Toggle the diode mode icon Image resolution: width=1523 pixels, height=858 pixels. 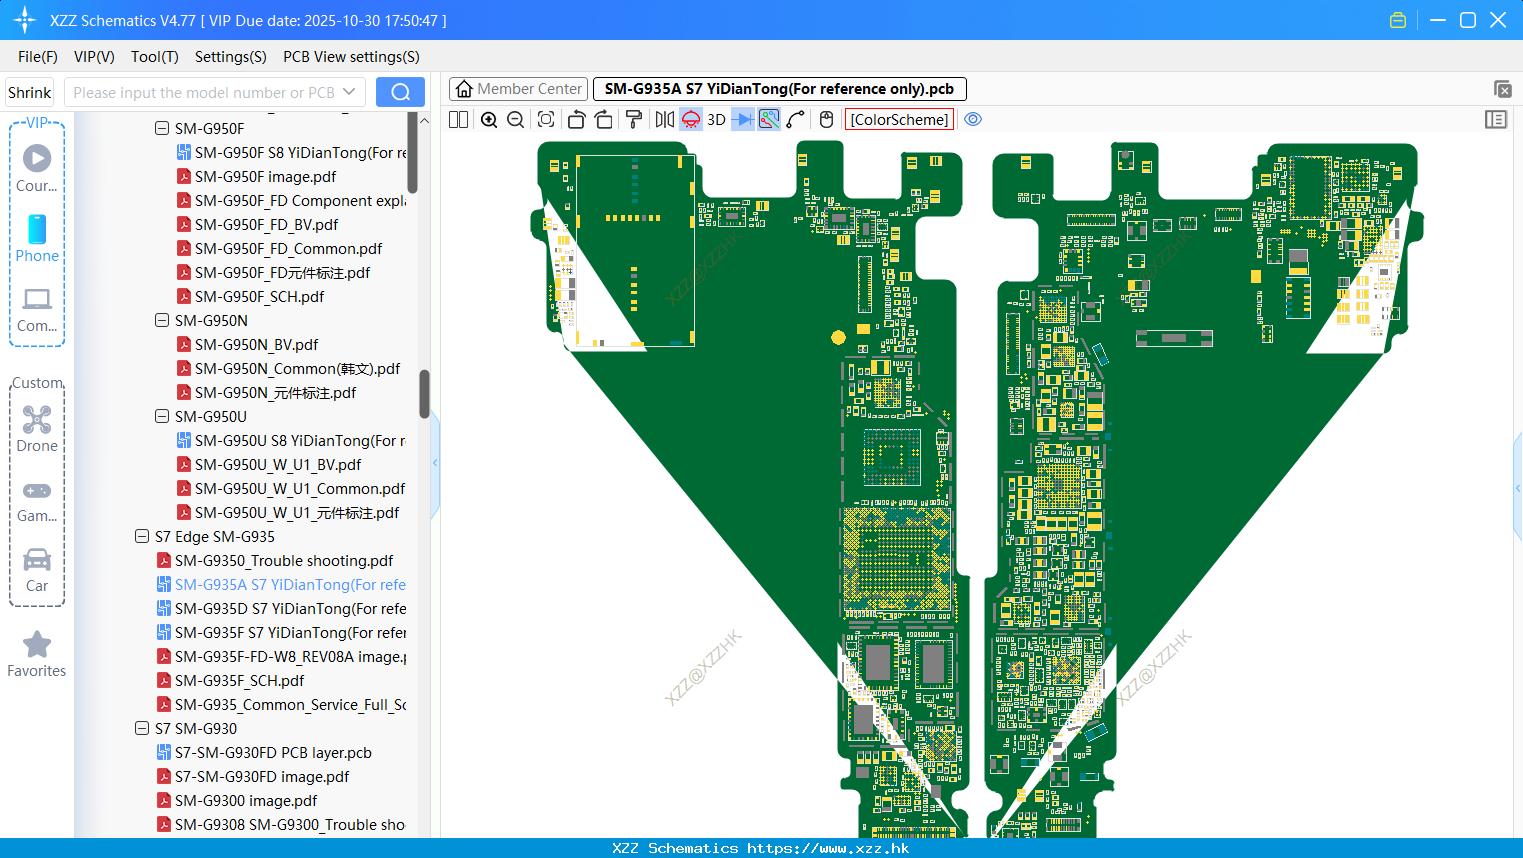click(x=743, y=120)
